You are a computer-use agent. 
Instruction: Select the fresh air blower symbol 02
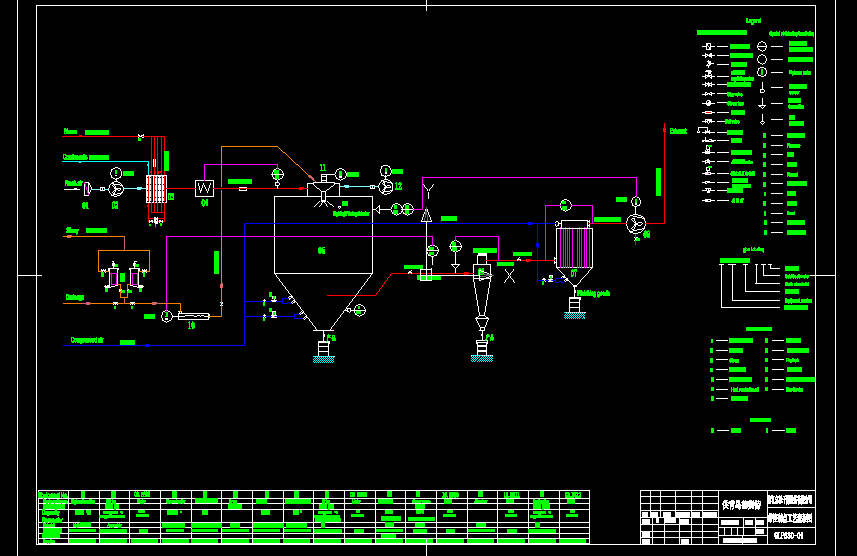(x=116, y=188)
